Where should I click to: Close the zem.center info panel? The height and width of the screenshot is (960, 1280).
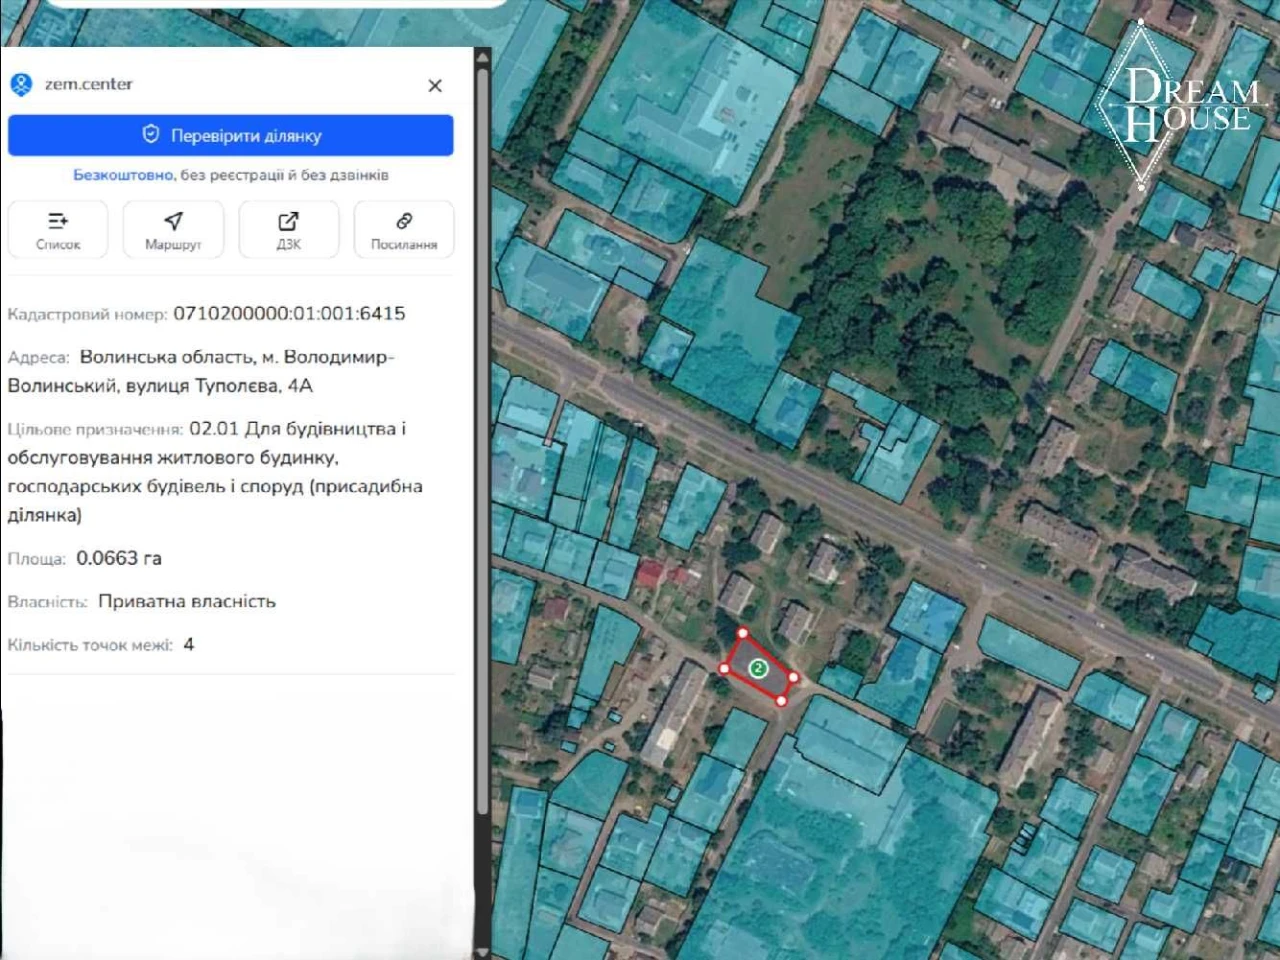(x=435, y=86)
